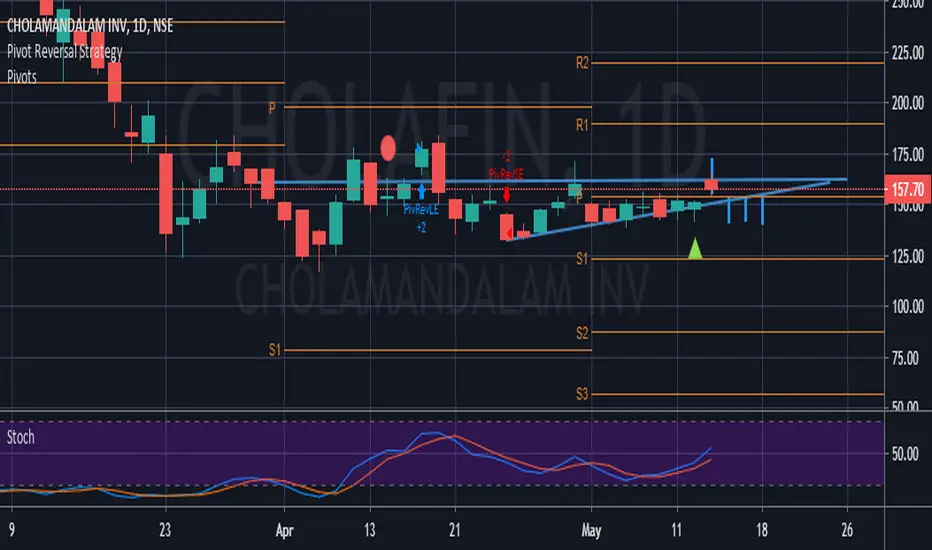Click the Apr label on the time axis
This screenshot has height=550, width=932.
coord(285,530)
